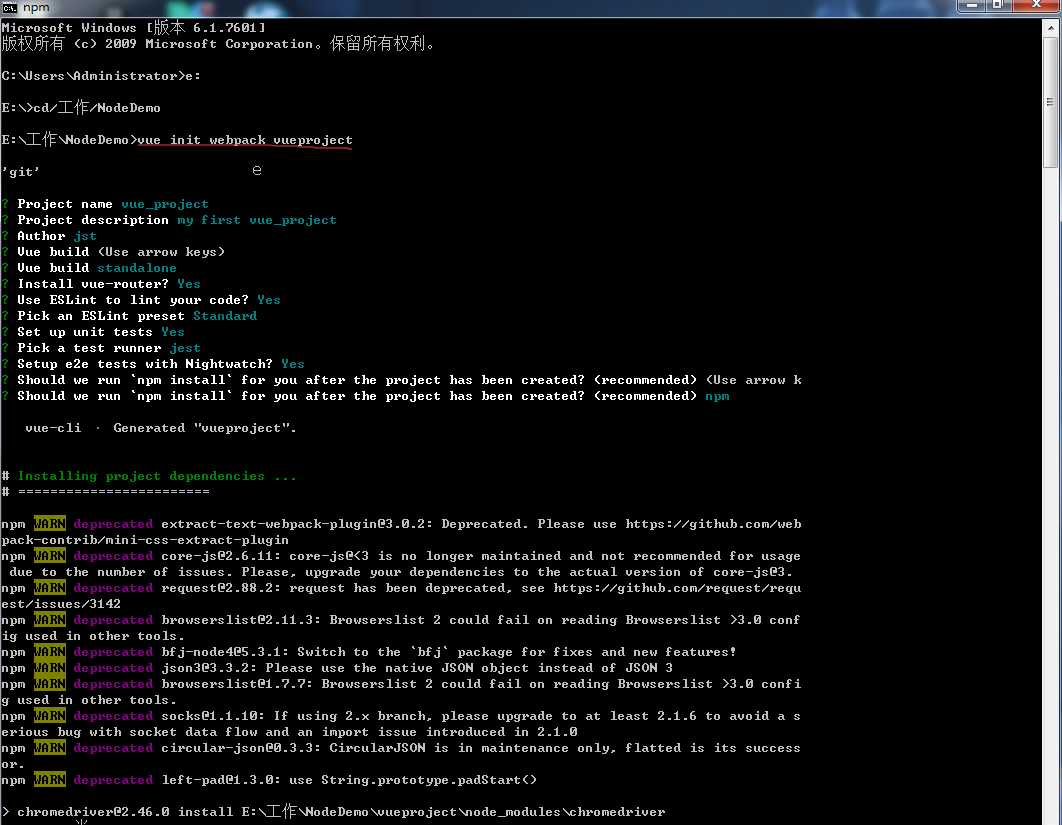Click the 'Installing project dependencies ...' text
The height and width of the screenshot is (825, 1062).
point(157,476)
